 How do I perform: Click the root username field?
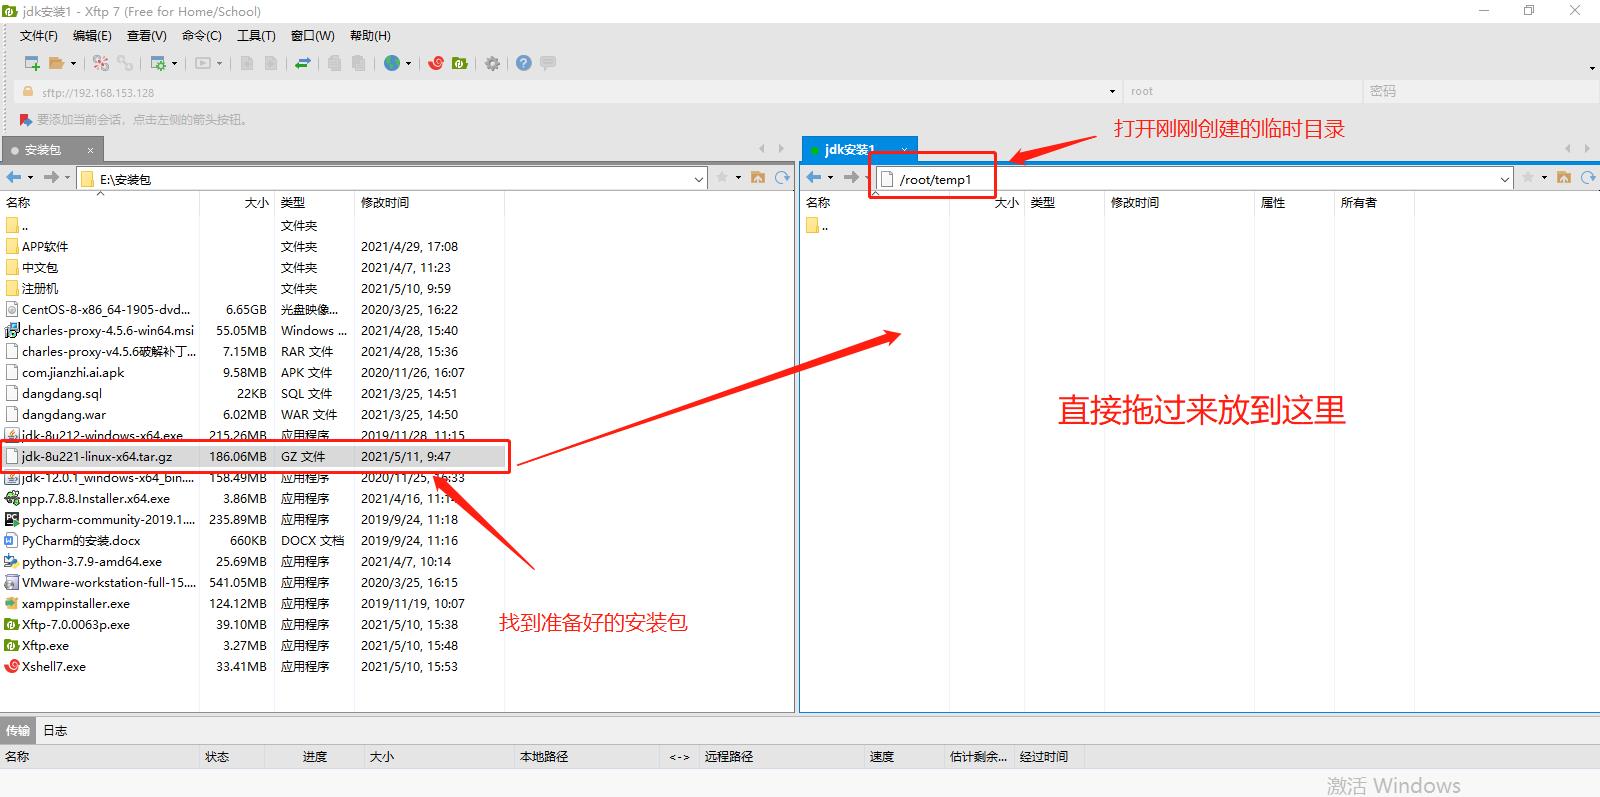click(x=1242, y=91)
